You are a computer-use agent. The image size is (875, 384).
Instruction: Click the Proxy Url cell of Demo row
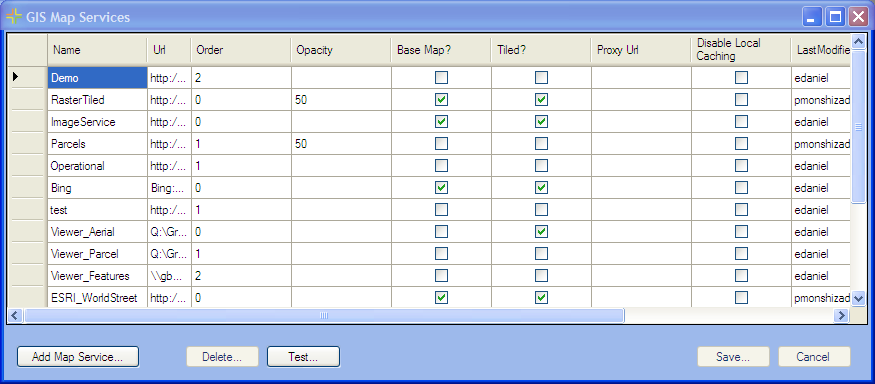641,78
